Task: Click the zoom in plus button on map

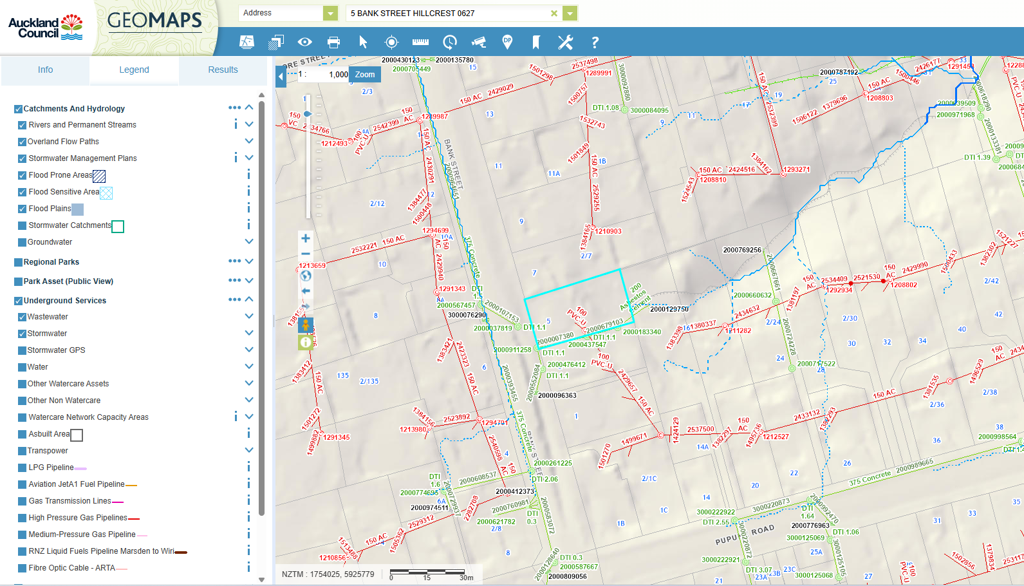Action: coord(306,239)
